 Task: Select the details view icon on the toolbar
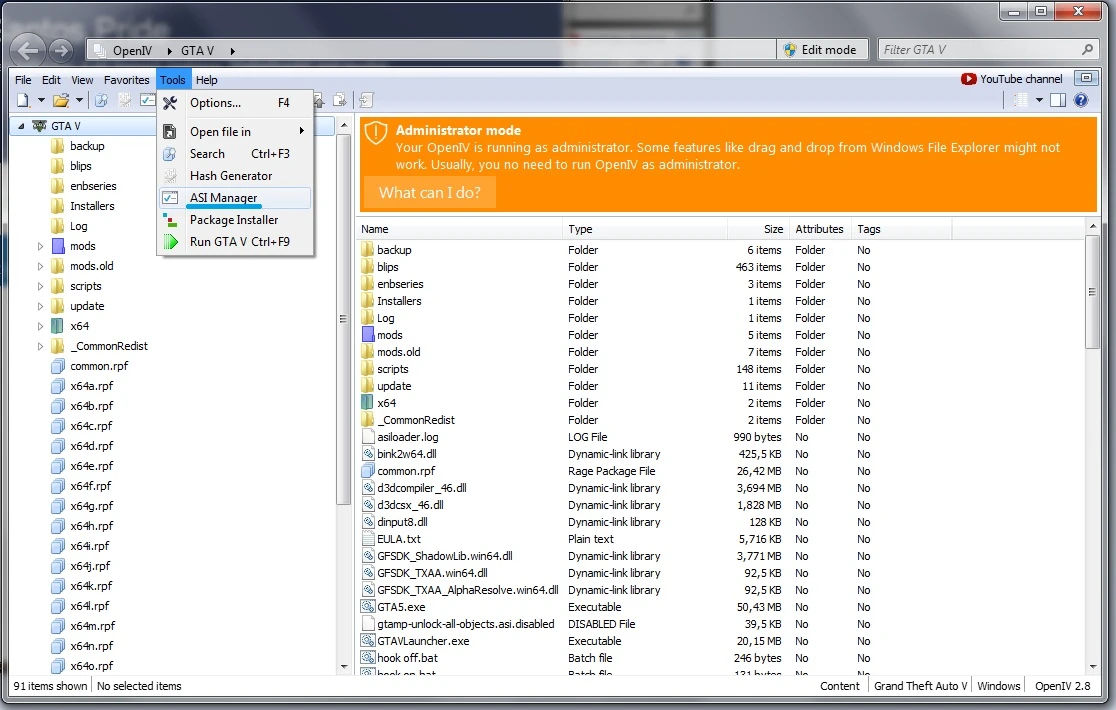pos(1019,100)
